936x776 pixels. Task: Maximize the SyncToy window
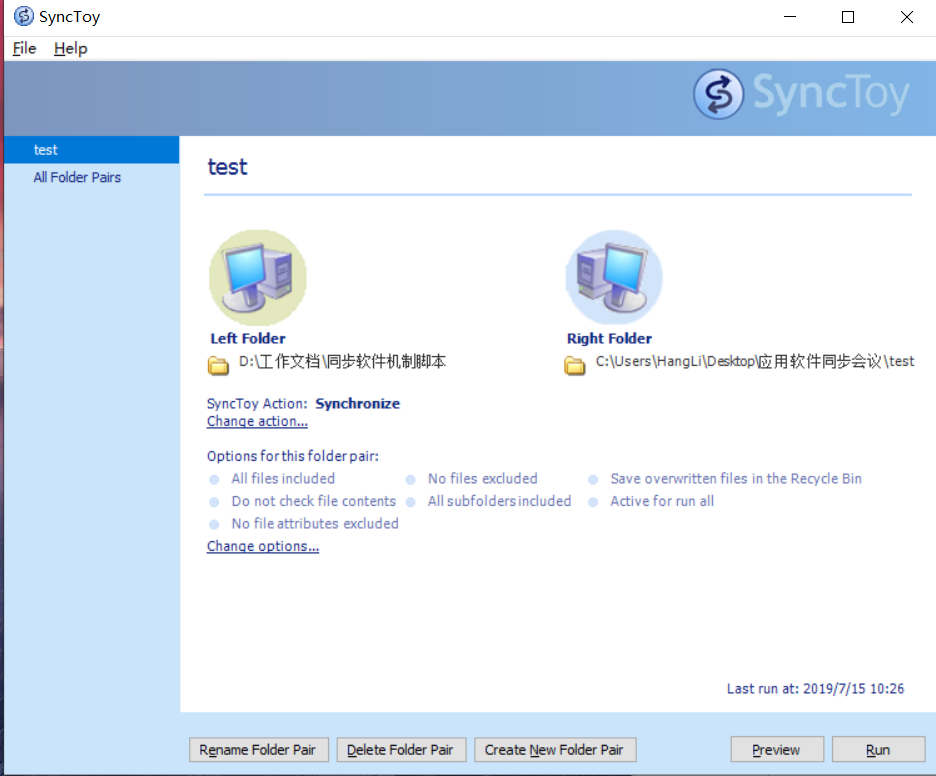coord(848,17)
